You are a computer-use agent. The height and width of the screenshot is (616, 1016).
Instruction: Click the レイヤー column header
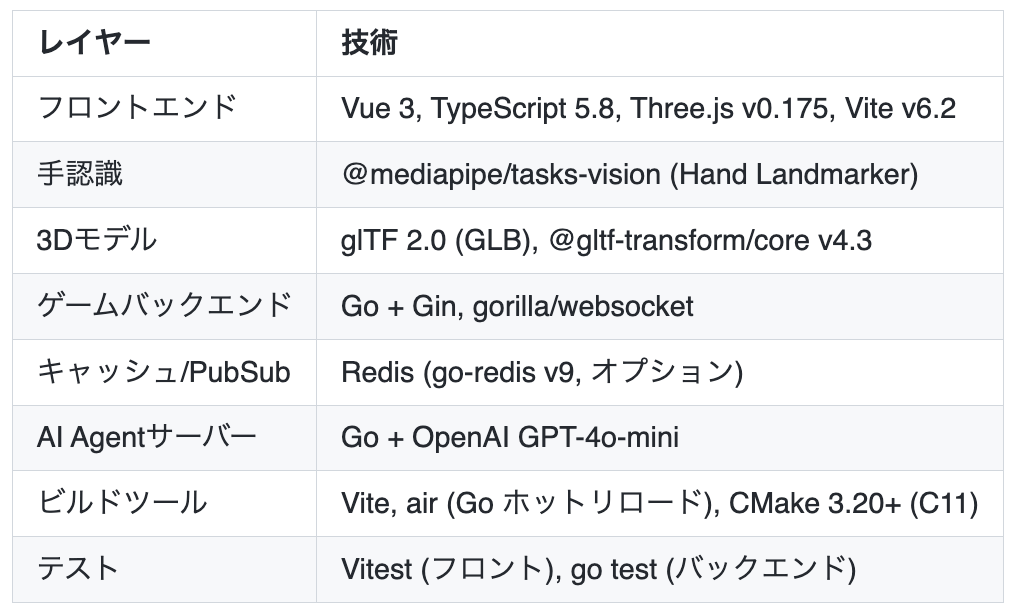94,43
